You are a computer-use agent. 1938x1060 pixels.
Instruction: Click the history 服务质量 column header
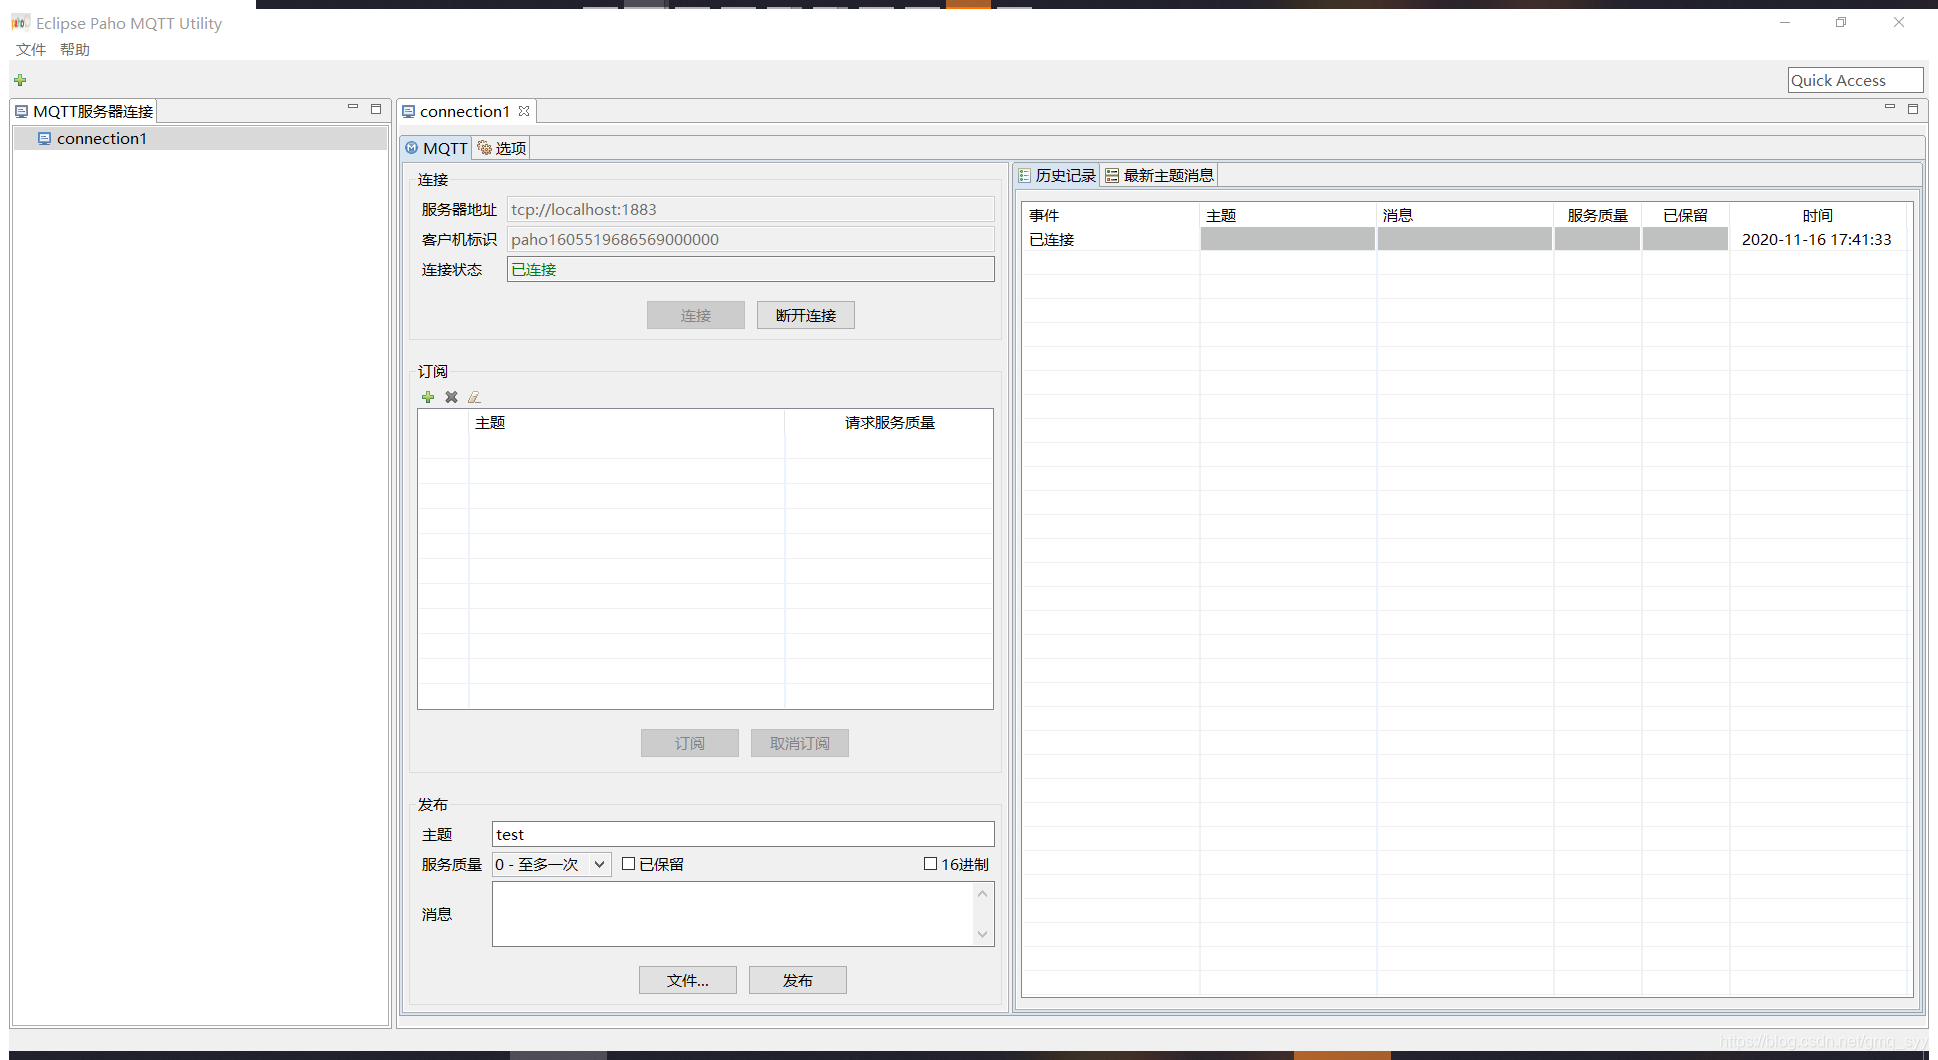pos(1598,215)
